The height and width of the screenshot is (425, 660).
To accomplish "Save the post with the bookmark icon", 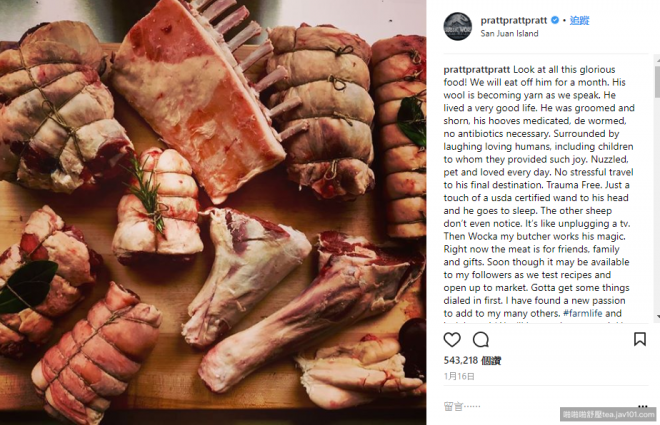I will pos(640,339).
